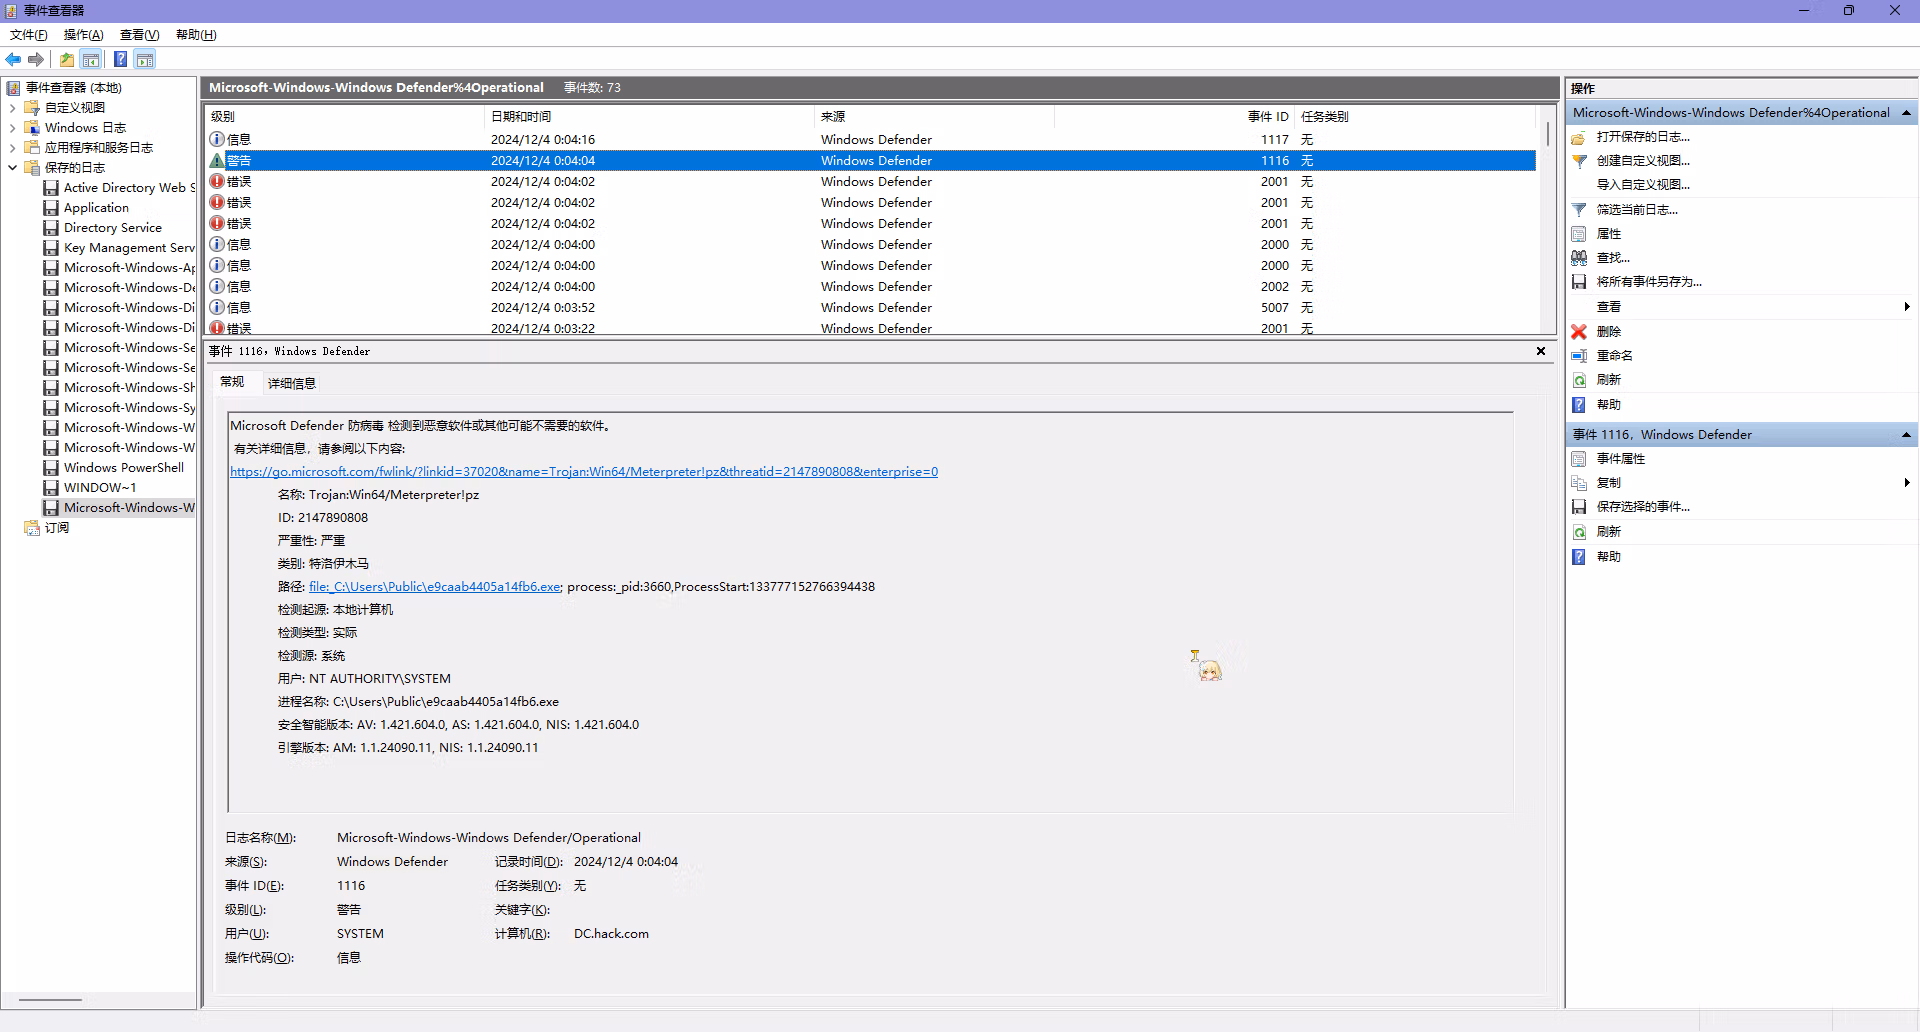Click the blue Help icon in toolbar
The image size is (1920, 1032).
coord(120,59)
